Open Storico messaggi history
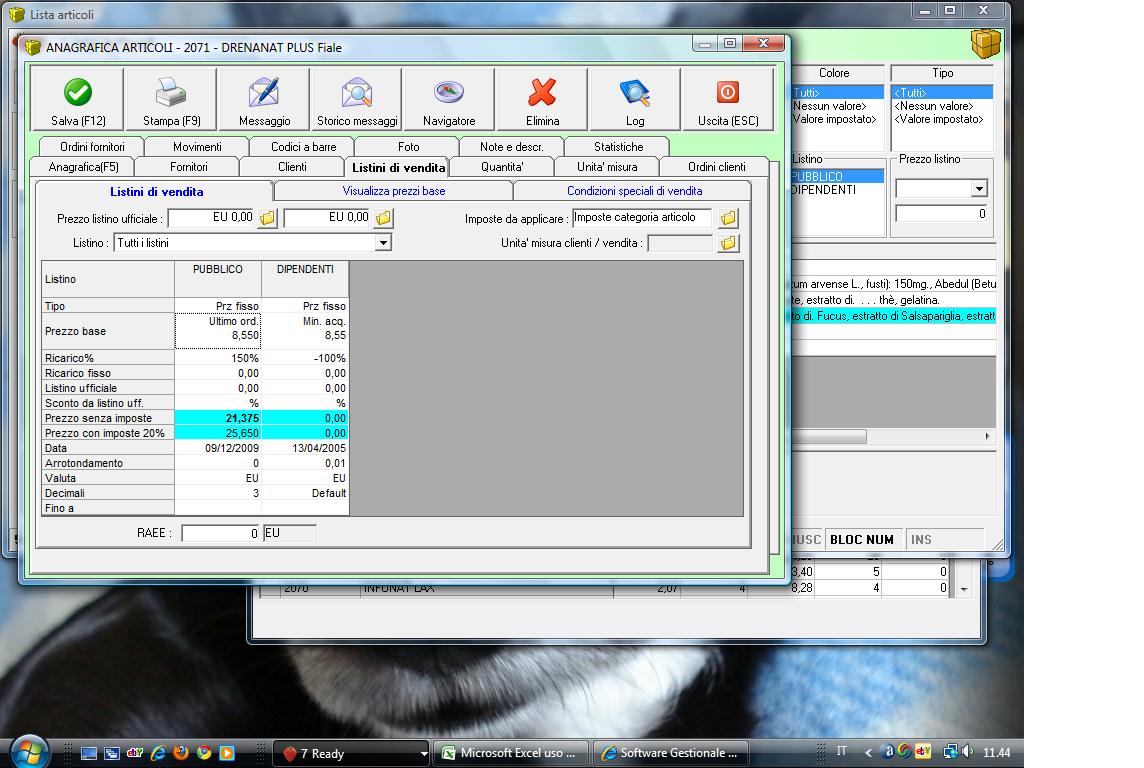 (357, 100)
